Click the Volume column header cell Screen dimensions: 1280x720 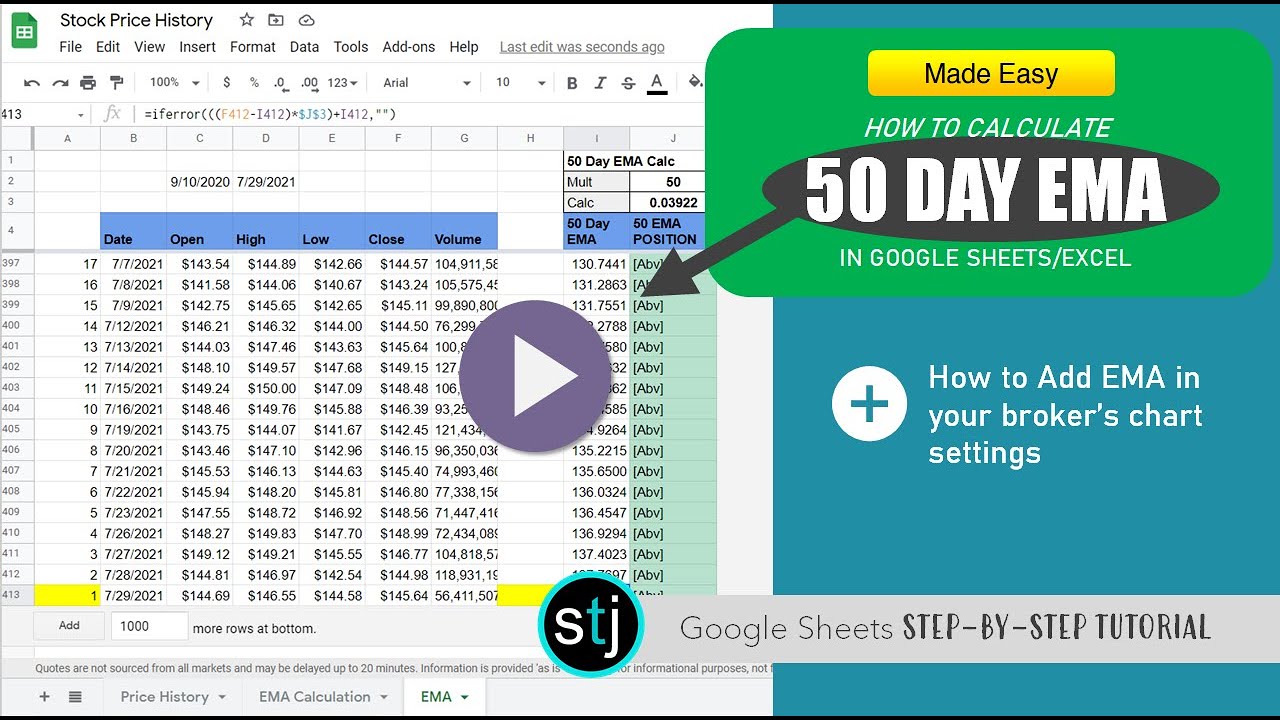click(464, 231)
